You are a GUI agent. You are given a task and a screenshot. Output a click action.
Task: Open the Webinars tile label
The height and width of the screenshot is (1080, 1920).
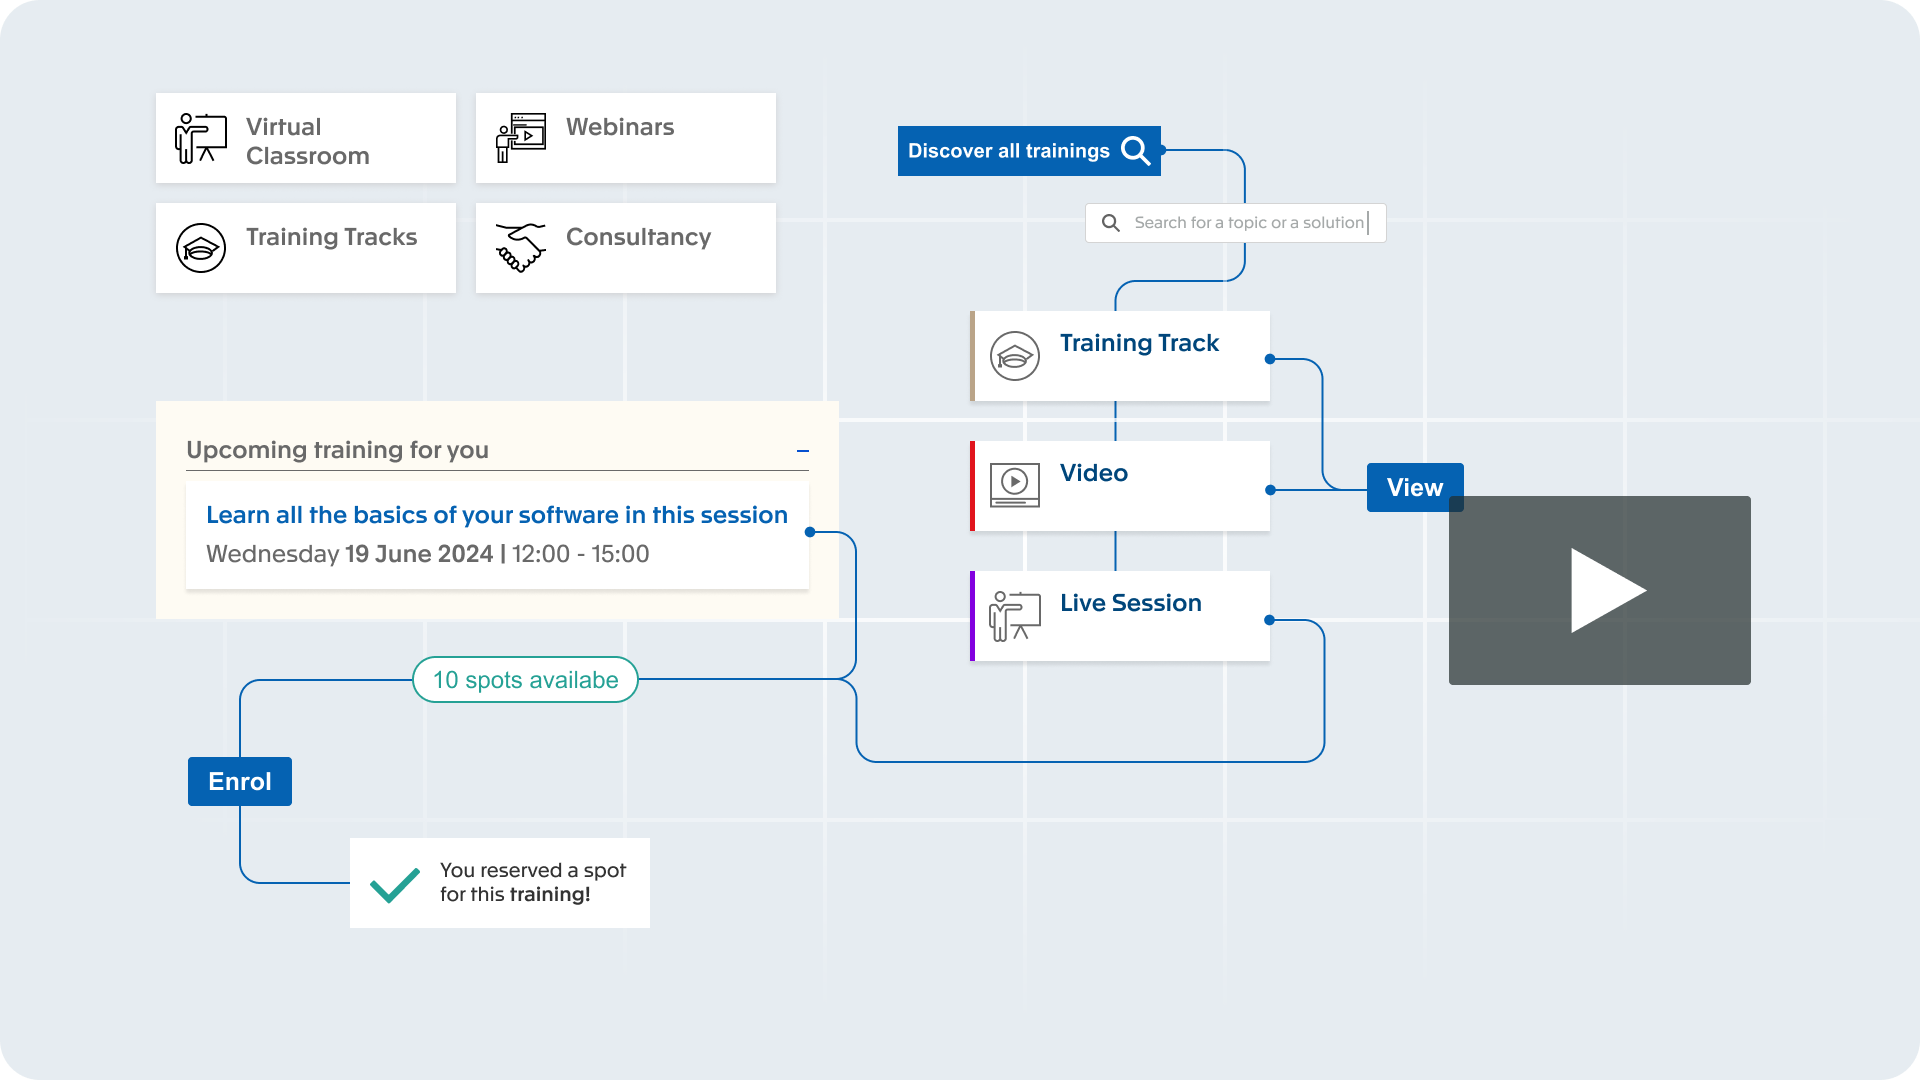(x=620, y=127)
